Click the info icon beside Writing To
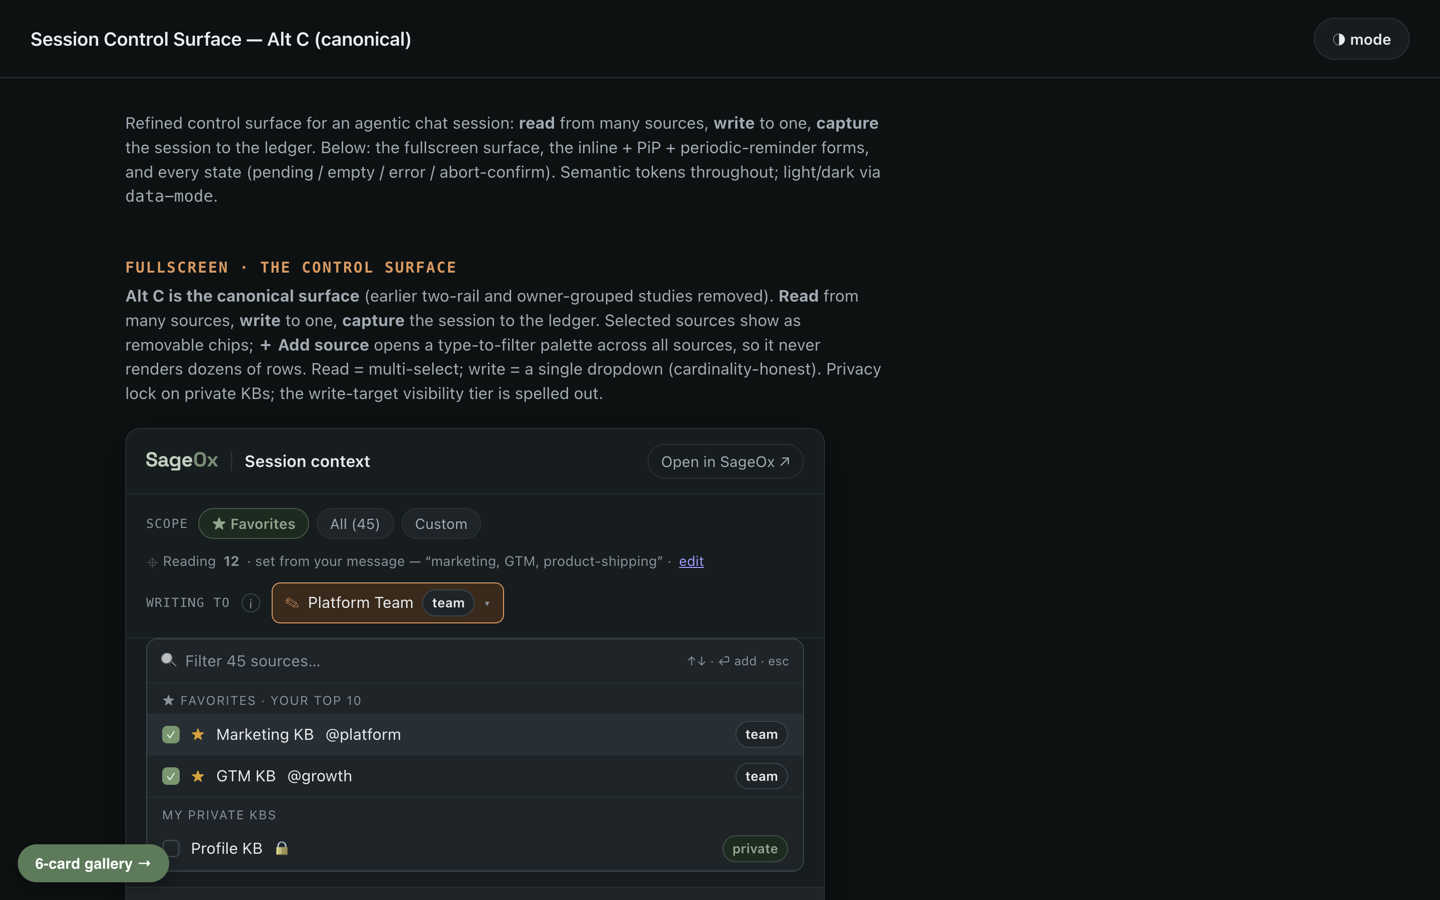Viewport: 1440px width, 900px height. (251, 603)
